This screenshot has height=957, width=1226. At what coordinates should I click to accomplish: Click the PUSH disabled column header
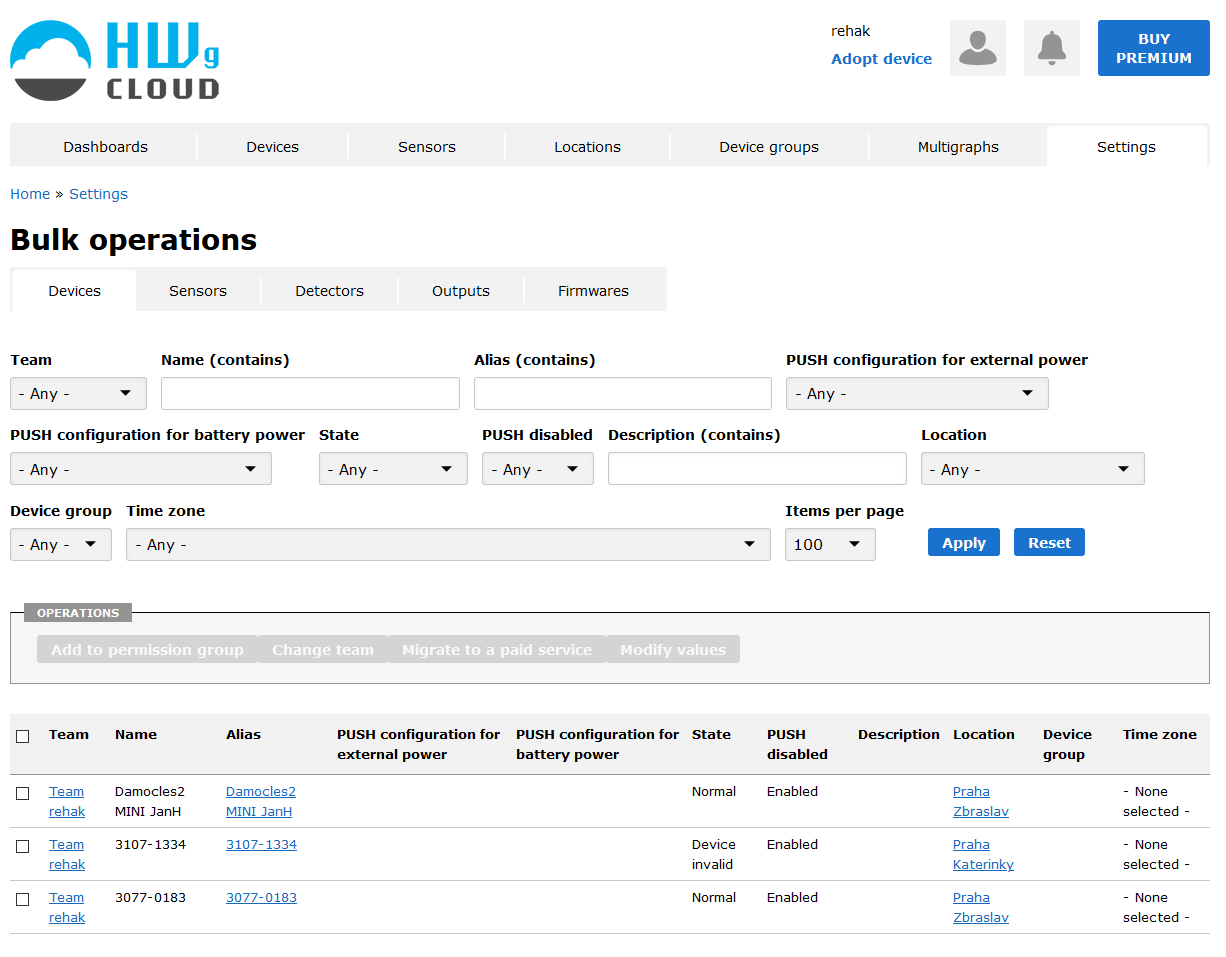click(797, 745)
